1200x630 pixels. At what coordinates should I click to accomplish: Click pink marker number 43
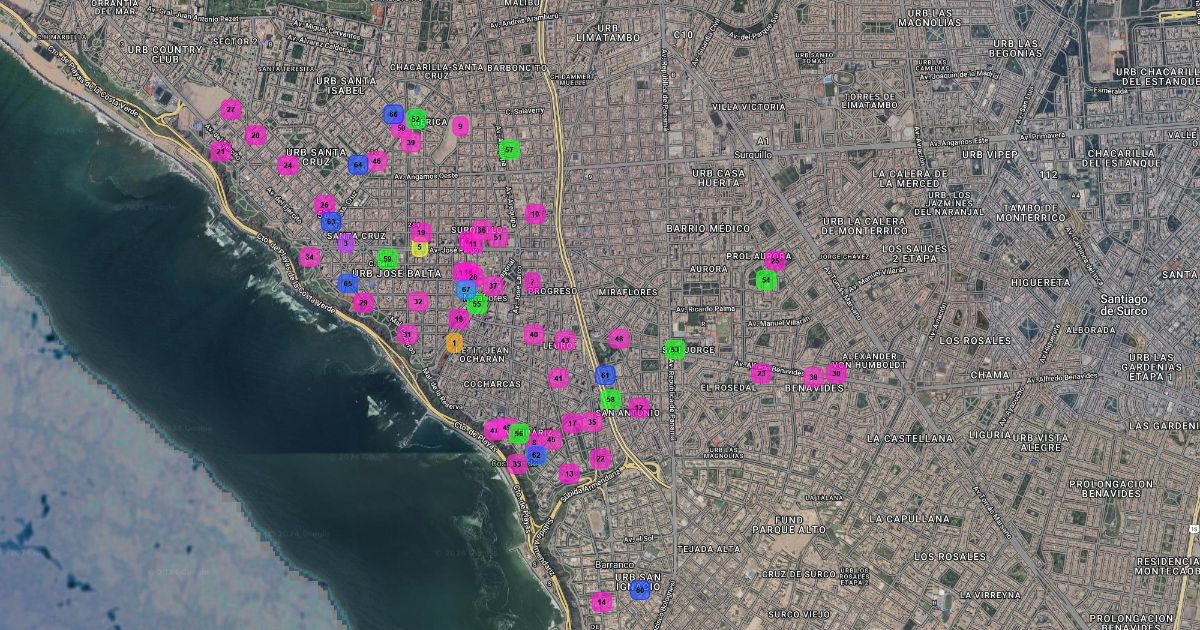click(566, 341)
